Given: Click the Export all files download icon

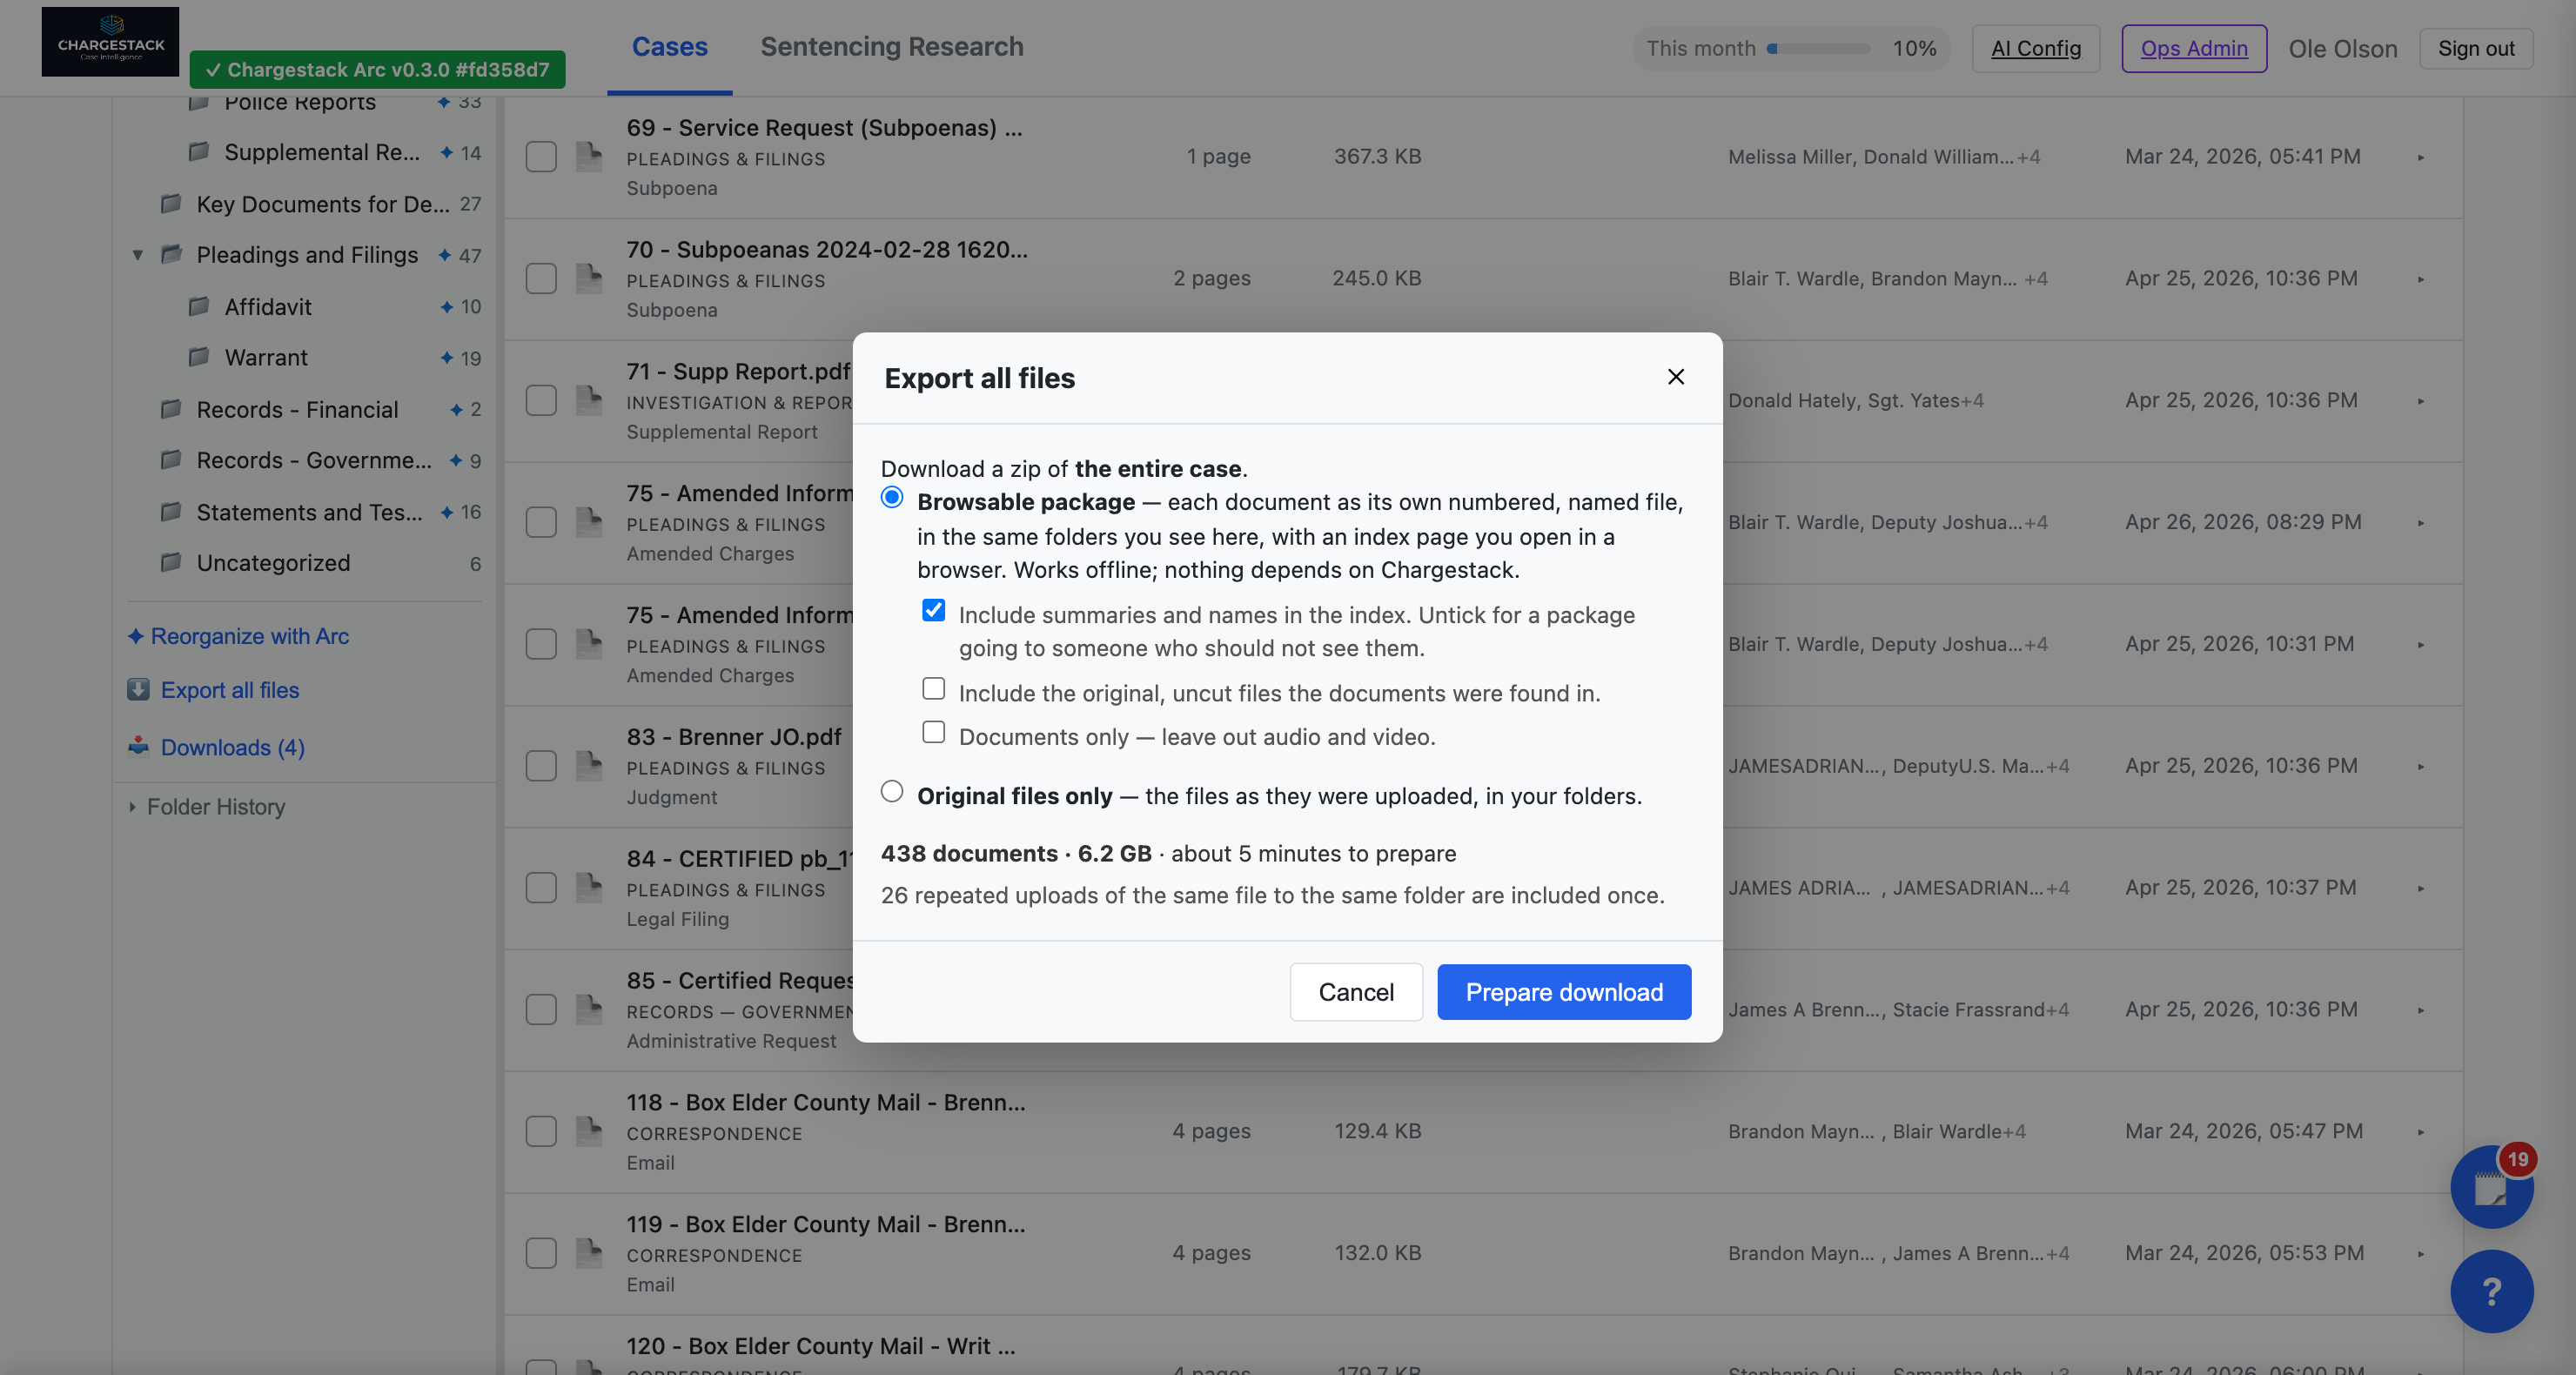Looking at the screenshot, I should (x=138, y=689).
